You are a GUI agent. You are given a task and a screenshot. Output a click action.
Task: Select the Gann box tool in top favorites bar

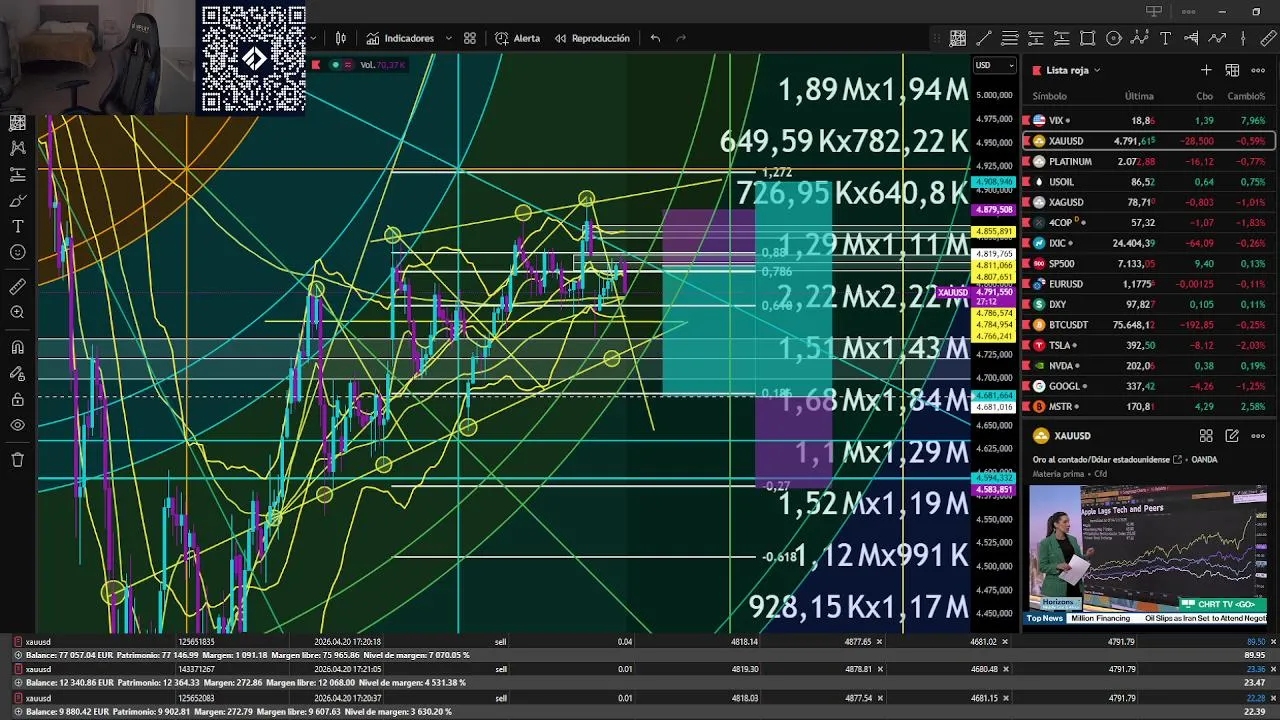click(x=958, y=38)
